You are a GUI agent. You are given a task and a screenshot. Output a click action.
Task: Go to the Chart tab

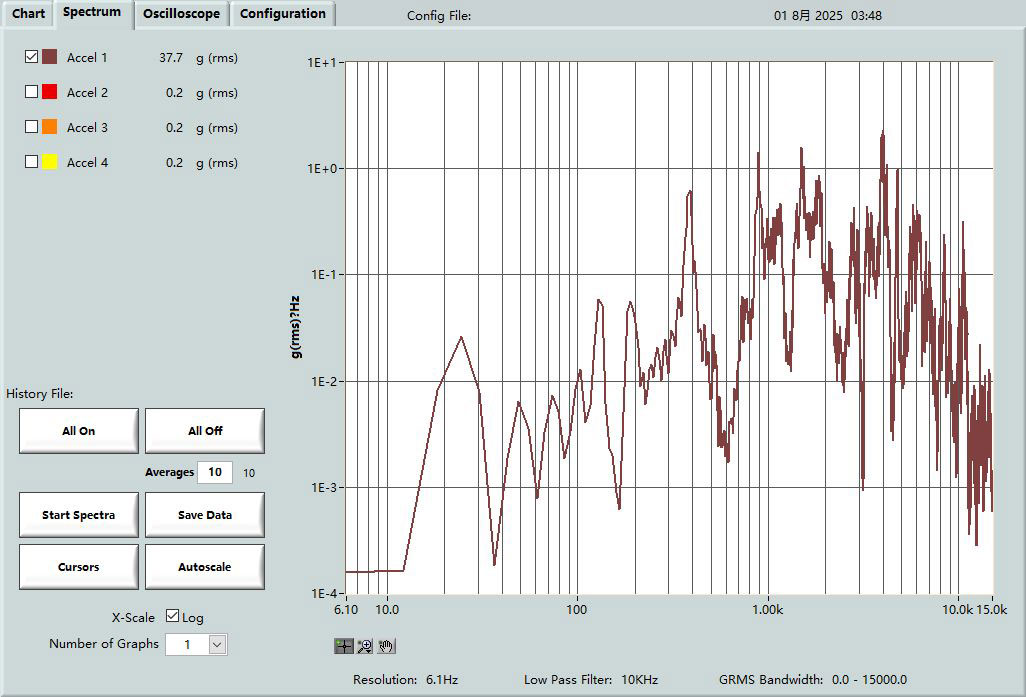point(28,14)
